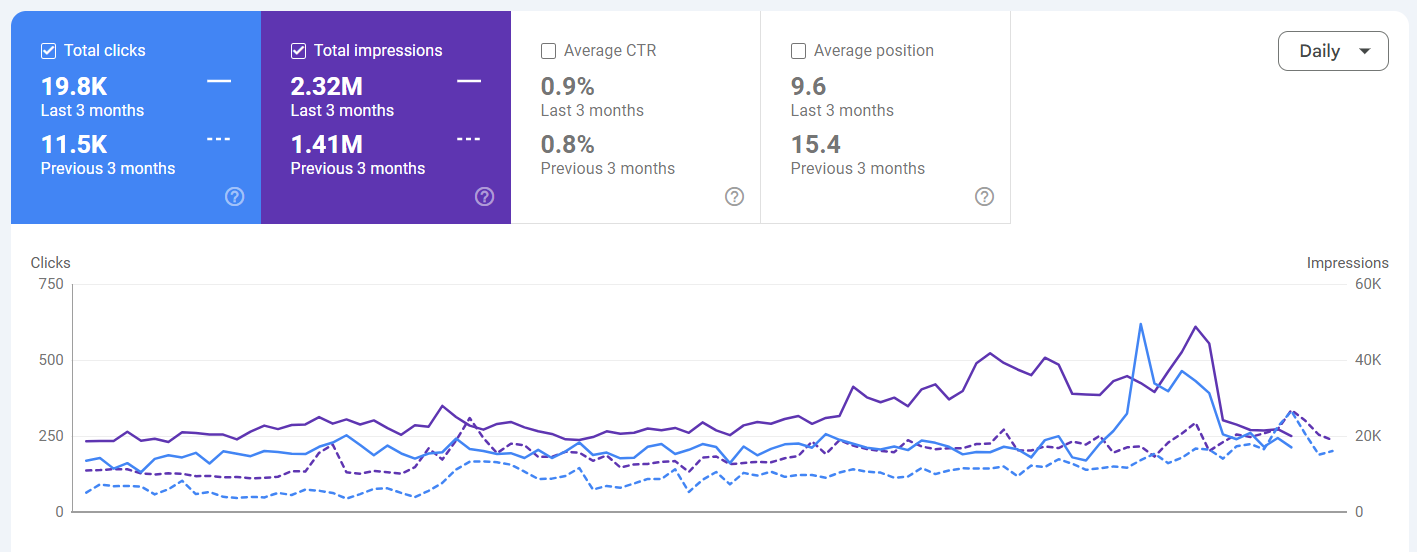Click solid line legend on Total impressions card
Screen dimensions: 1417x552
click(x=468, y=81)
